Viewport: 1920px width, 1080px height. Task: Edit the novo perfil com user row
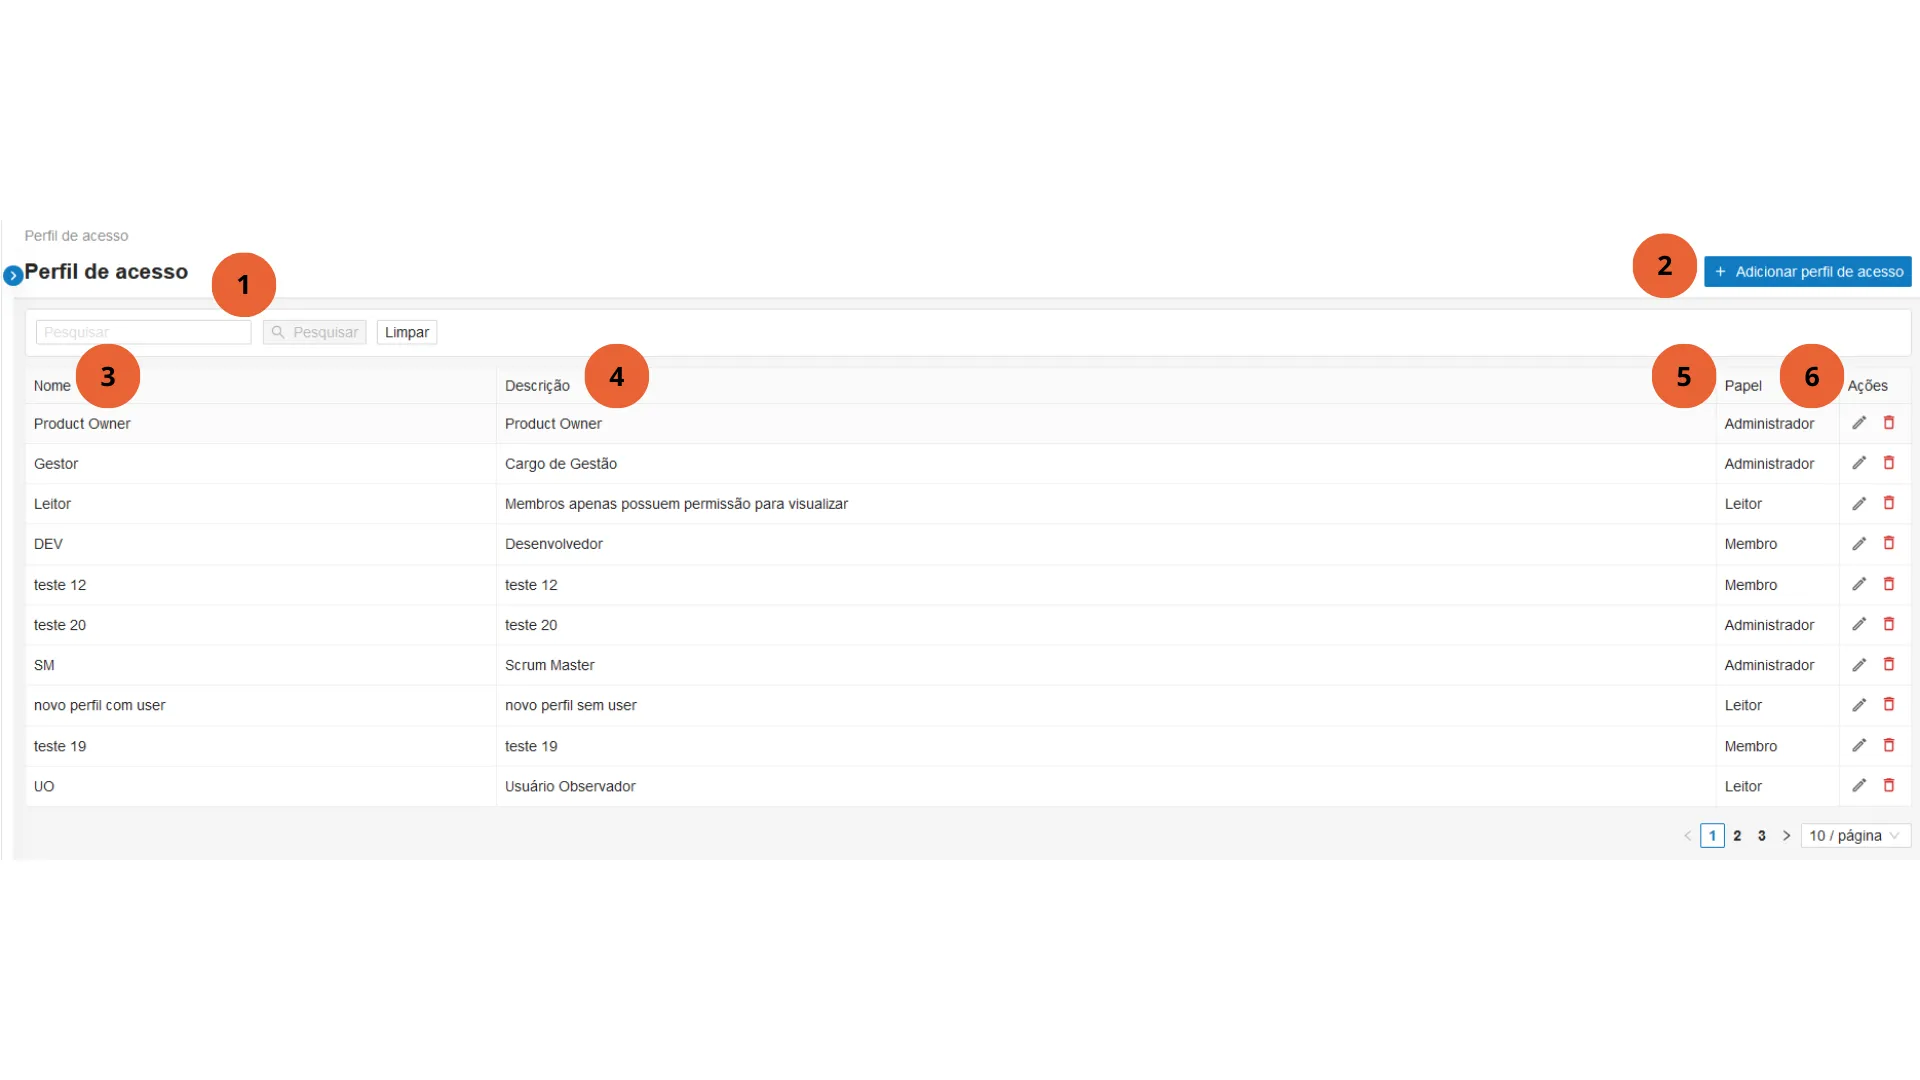[1859, 705]
